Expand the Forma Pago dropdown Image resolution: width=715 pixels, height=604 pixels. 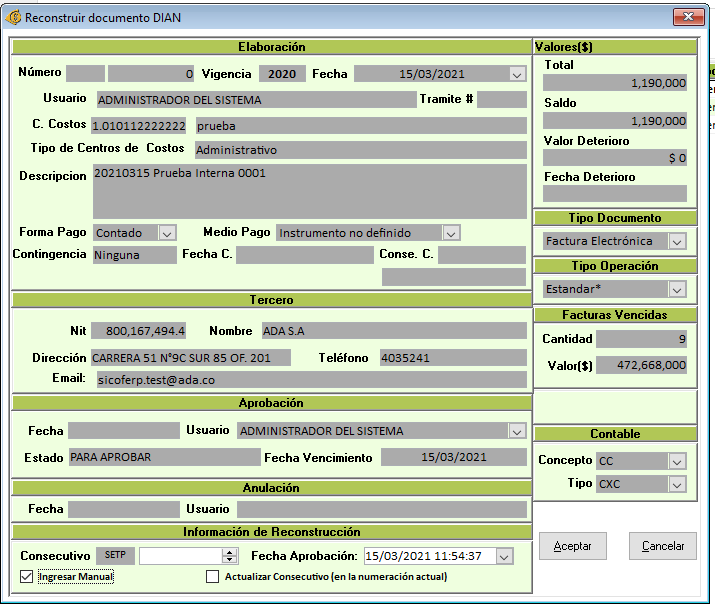coord(167,233)
